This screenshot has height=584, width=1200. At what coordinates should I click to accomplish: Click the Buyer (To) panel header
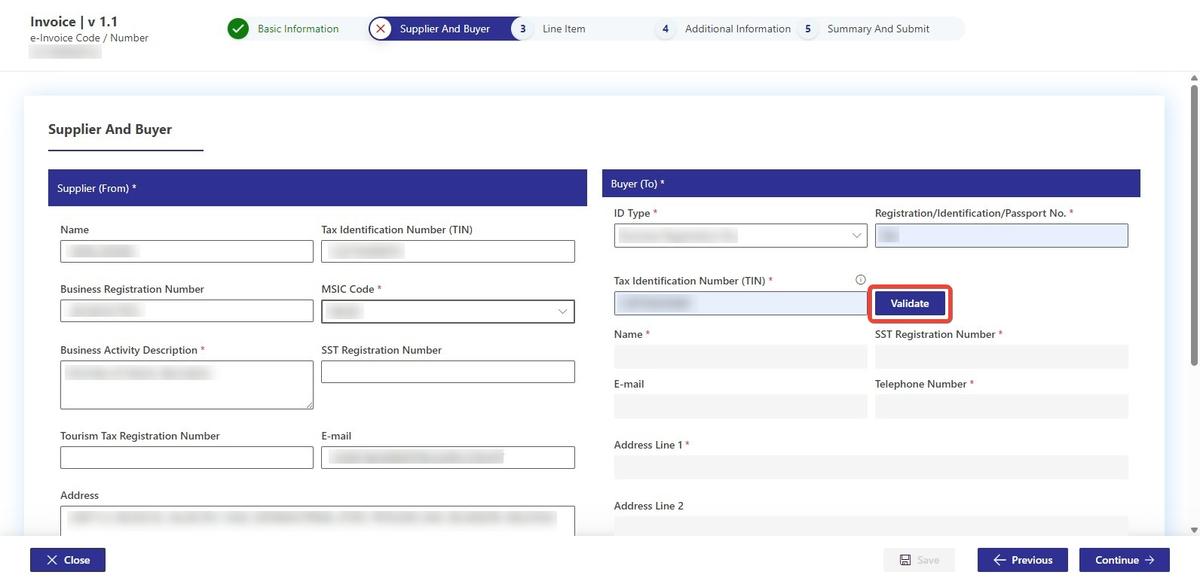click(x=871, y=184)
